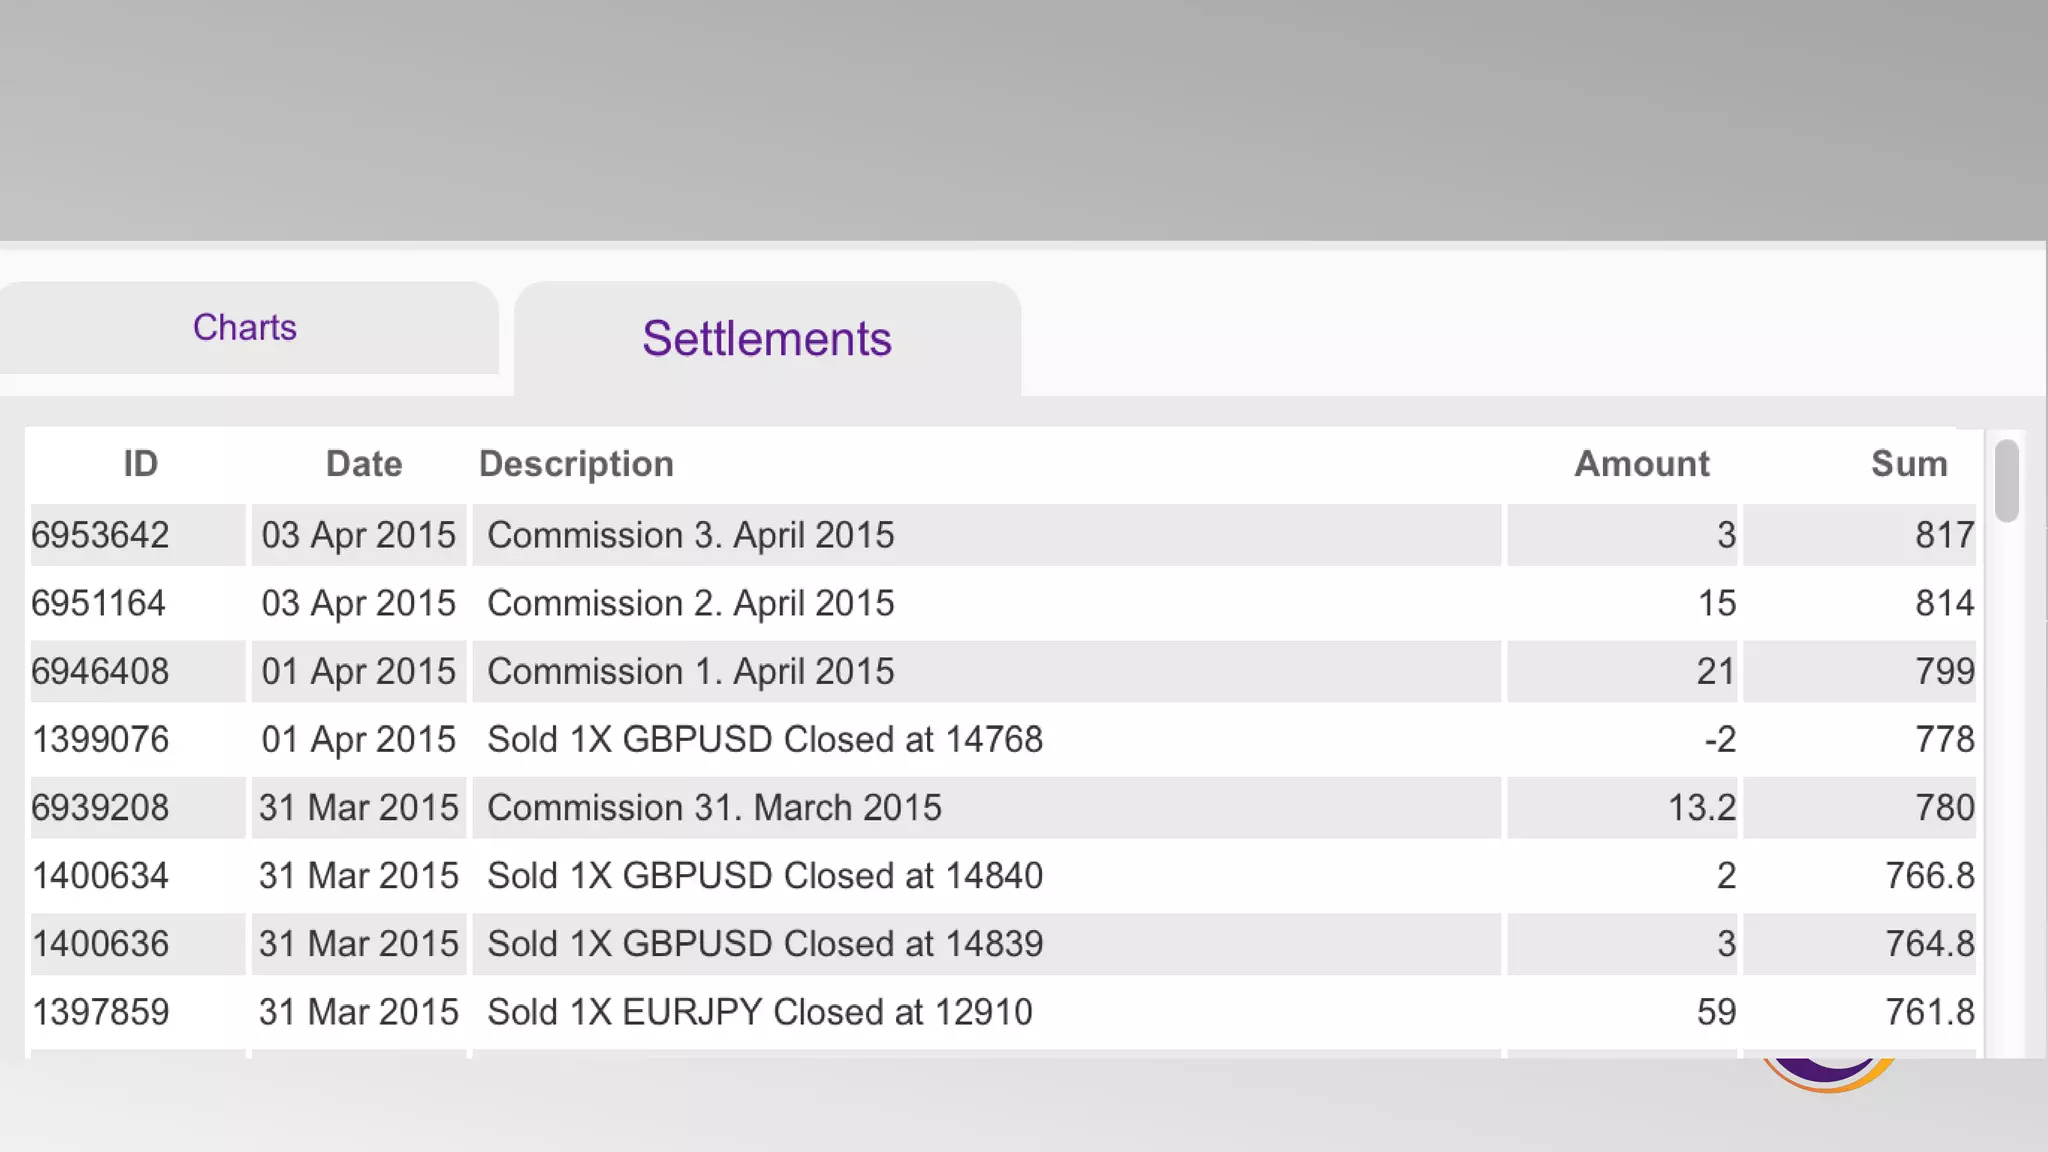Select EURJPY Closed at 12910 row
This screenshot has width=2048, height=1152.
pos(760,1011)
